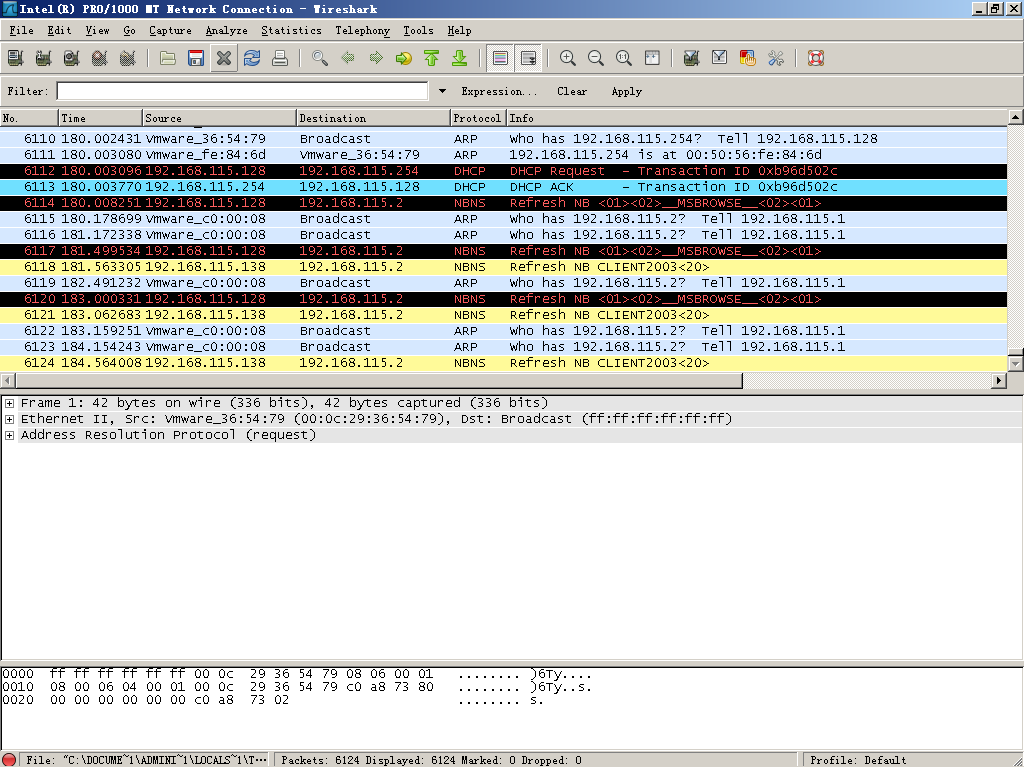The width and height of the screenshot is (1024, 768).
Task: Jump to the last packet
Action: point(460,58)
